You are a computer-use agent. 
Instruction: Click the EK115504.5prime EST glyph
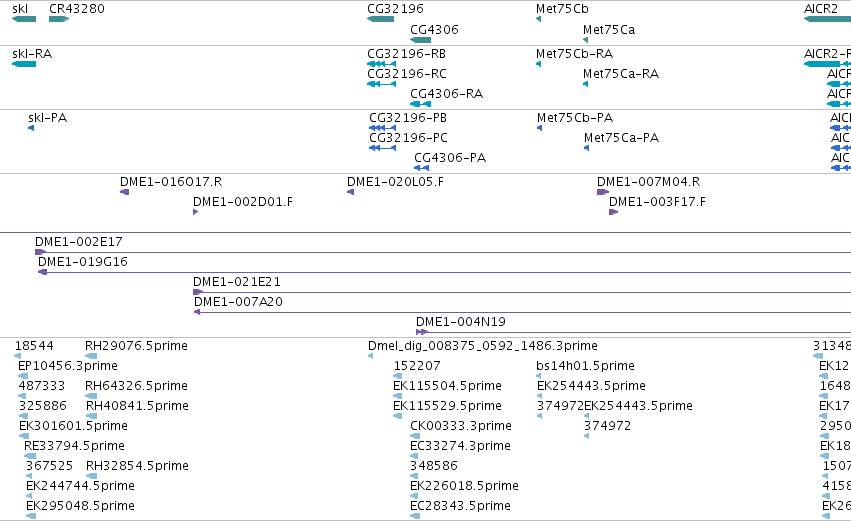click(398, 396)
